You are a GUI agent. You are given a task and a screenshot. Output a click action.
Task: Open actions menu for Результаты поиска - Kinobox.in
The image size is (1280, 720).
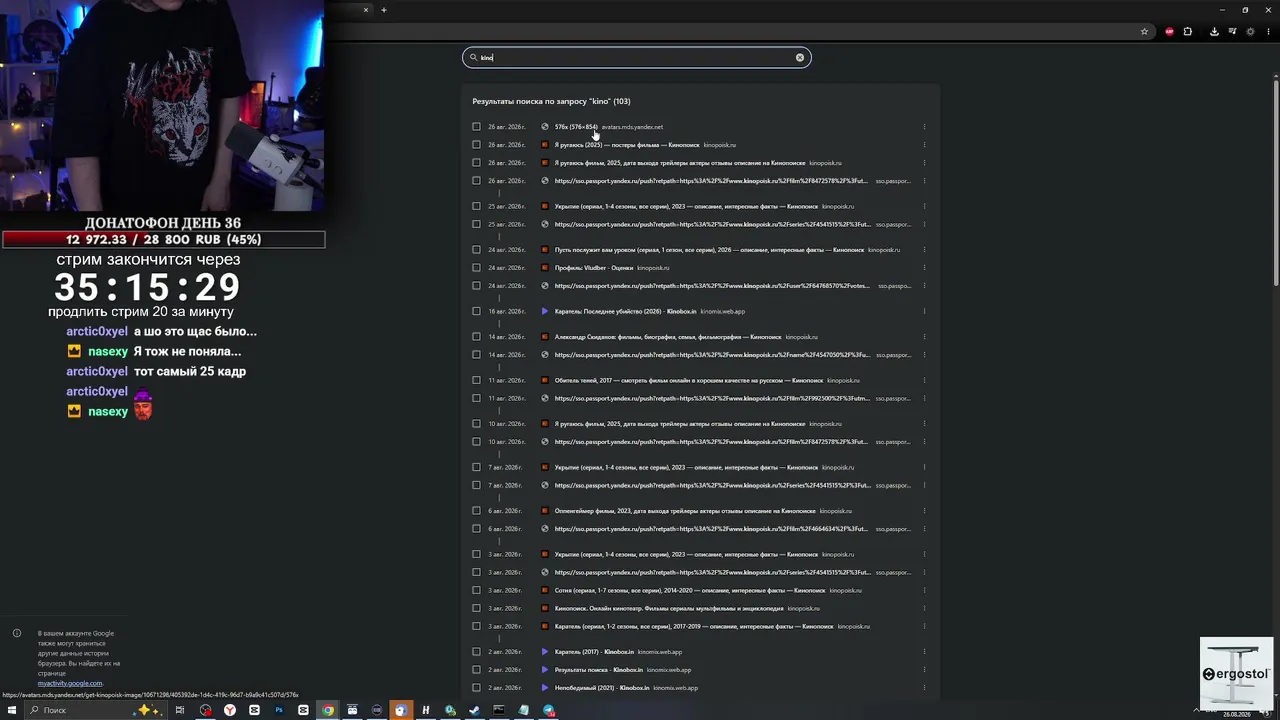point(924,670)
